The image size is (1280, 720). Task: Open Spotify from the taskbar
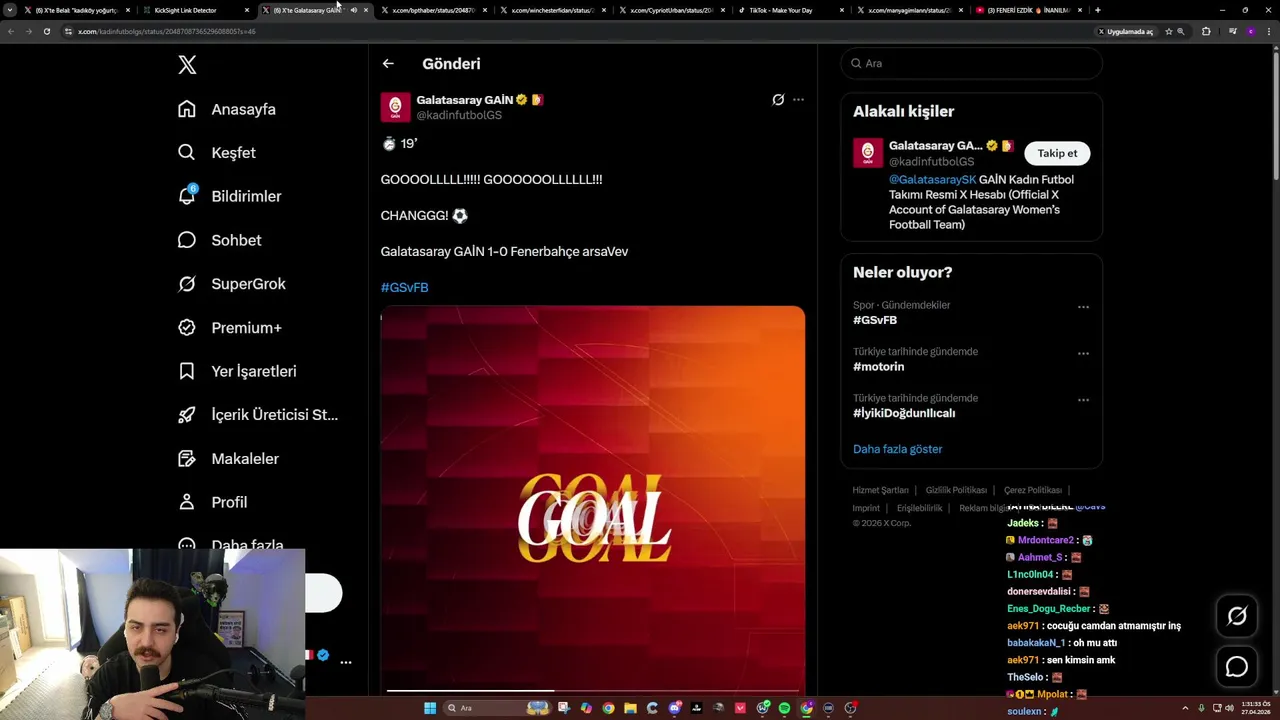tap(784, 708)
